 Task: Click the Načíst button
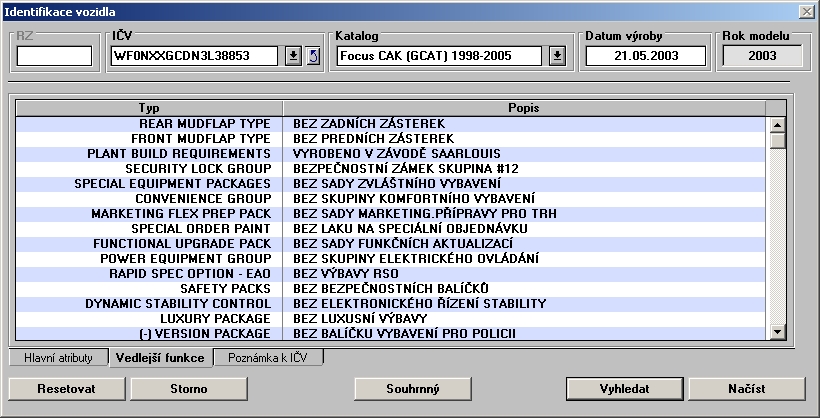tap(746, 388)
